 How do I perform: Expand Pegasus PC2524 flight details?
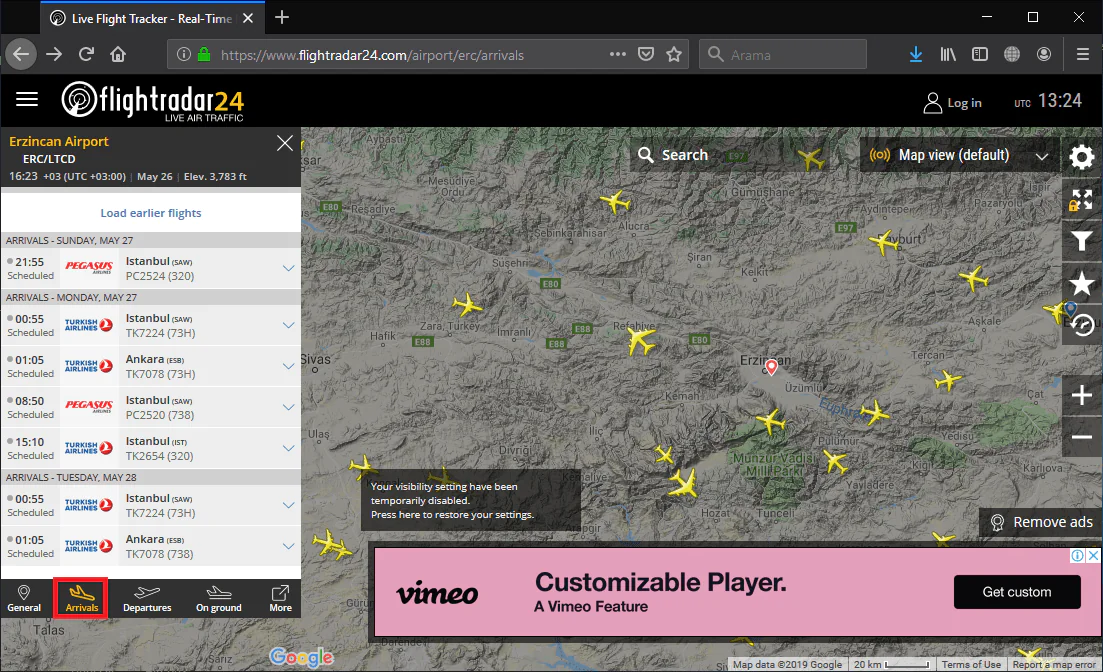tap(289, 268)
